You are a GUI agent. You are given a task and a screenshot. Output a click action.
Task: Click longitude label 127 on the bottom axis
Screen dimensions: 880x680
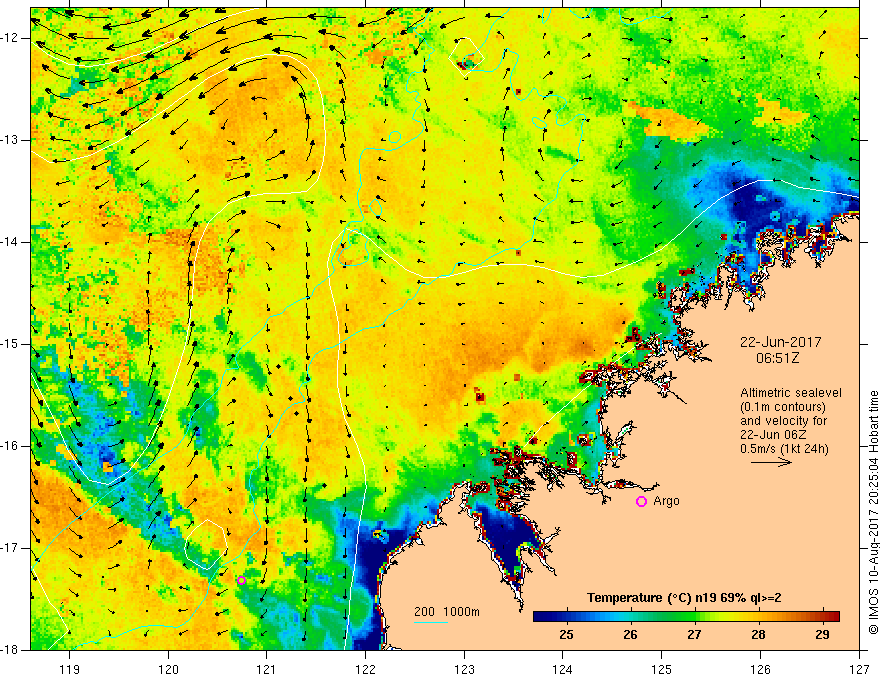coord(859,669)
